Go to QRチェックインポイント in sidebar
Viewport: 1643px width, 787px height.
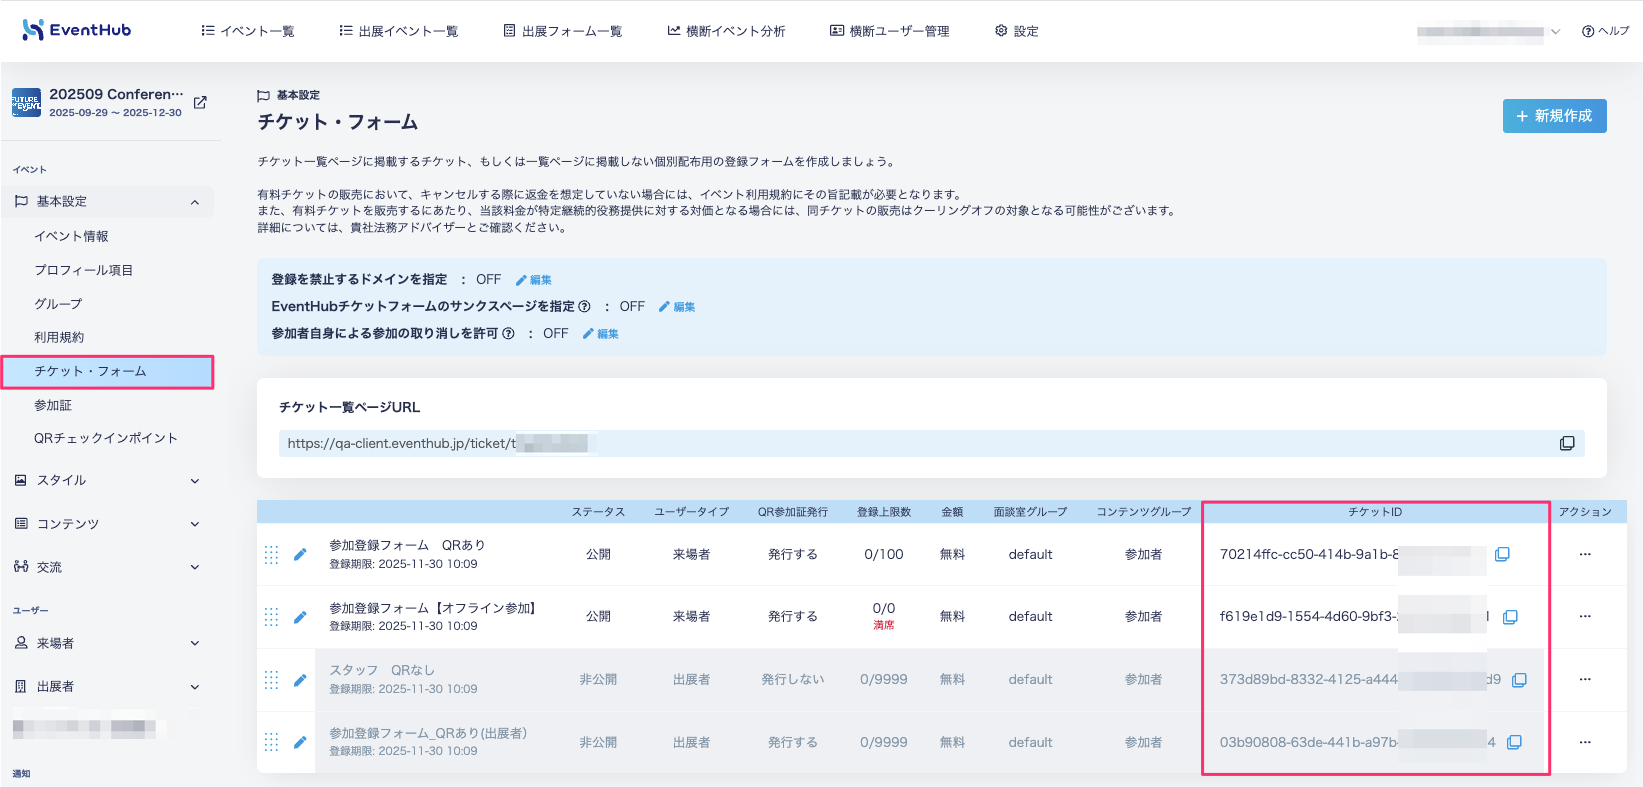[105, 439]
